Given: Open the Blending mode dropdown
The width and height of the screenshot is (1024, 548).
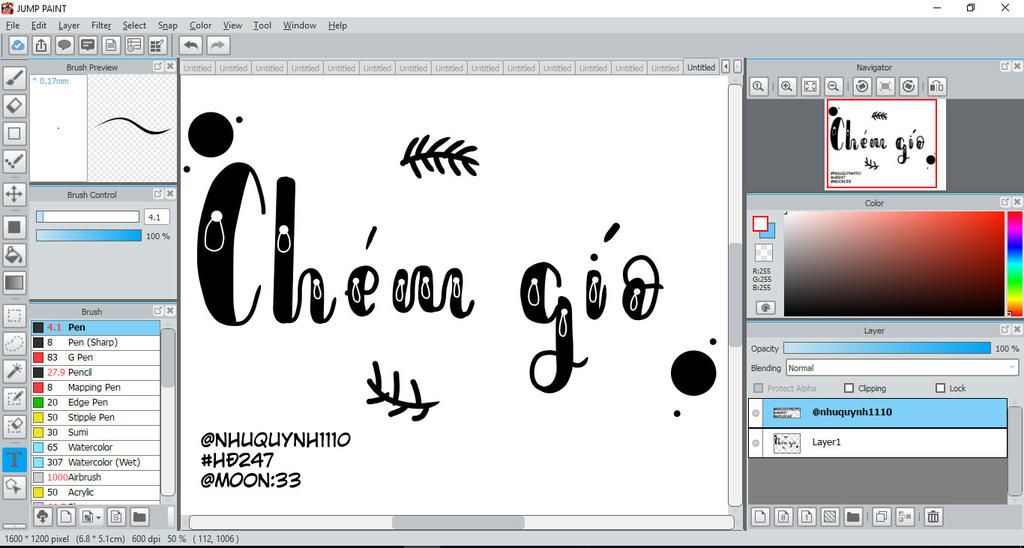Looking at the screenshot, I should tap(902, 368).
